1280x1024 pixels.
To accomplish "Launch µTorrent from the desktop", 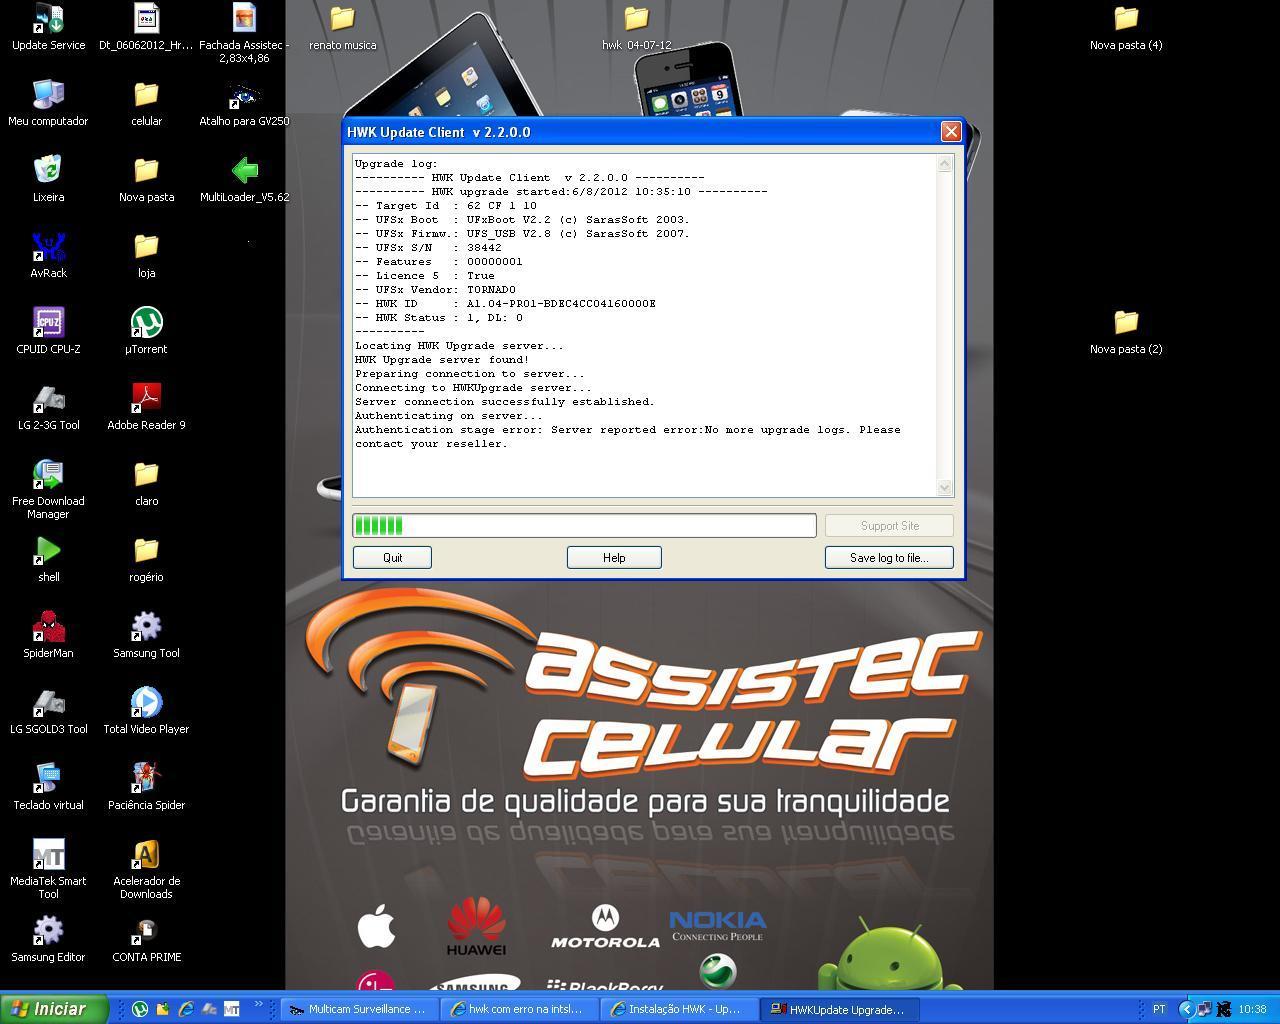I will click(146, 331).
